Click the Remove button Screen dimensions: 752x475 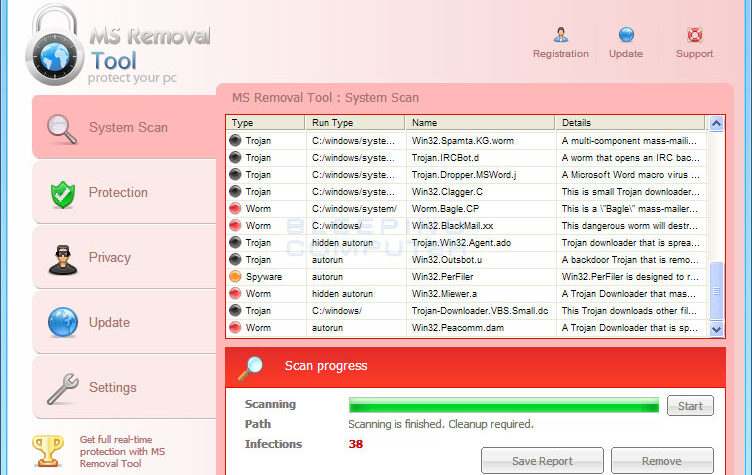[661, 461]
